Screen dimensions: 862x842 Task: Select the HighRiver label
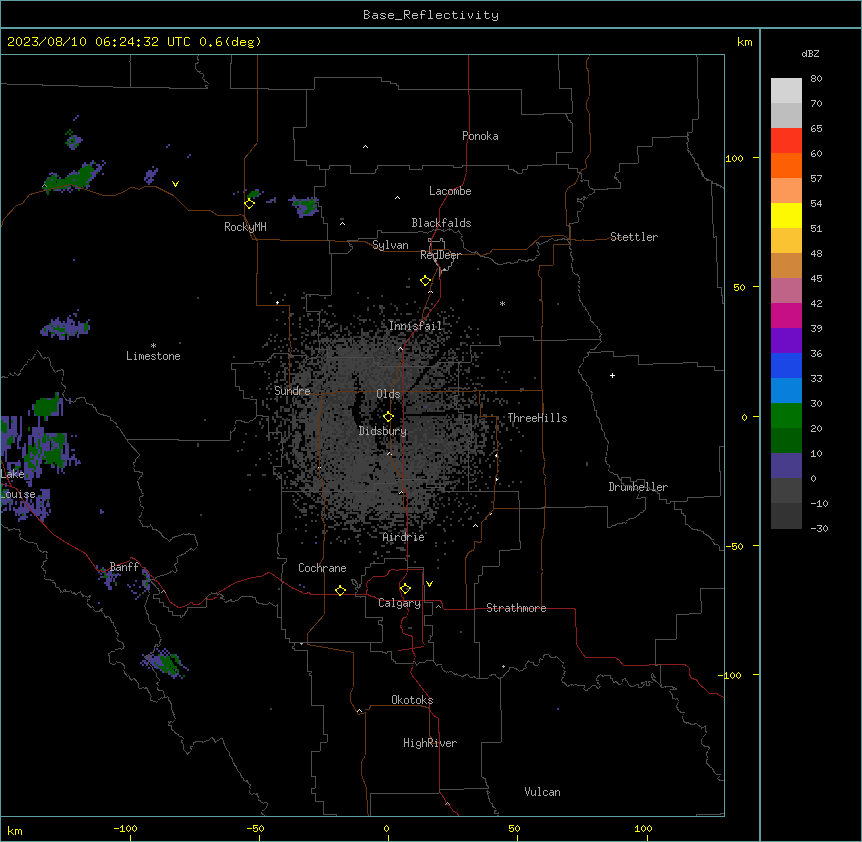(430, 743)
